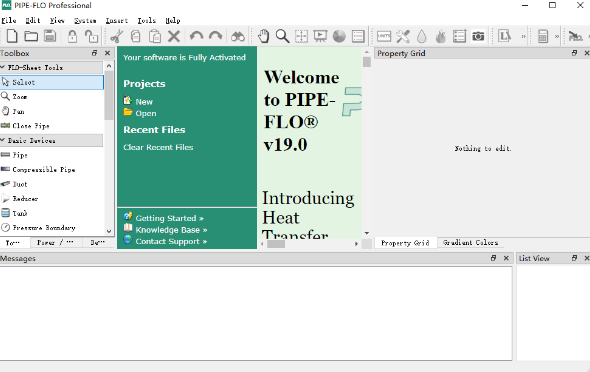Click the scissors Cut icon
590x372 pixels.
(117, 36)
